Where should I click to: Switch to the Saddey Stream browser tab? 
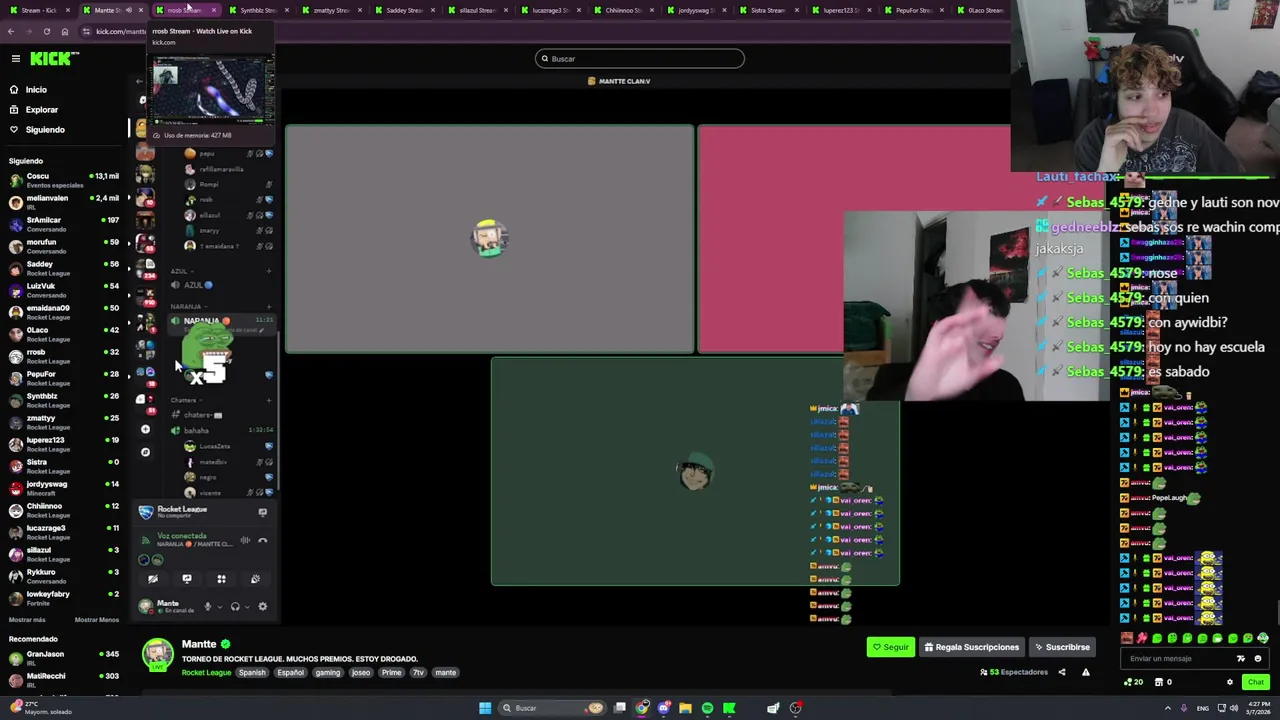pyautogui.click(x=404, y=10)
